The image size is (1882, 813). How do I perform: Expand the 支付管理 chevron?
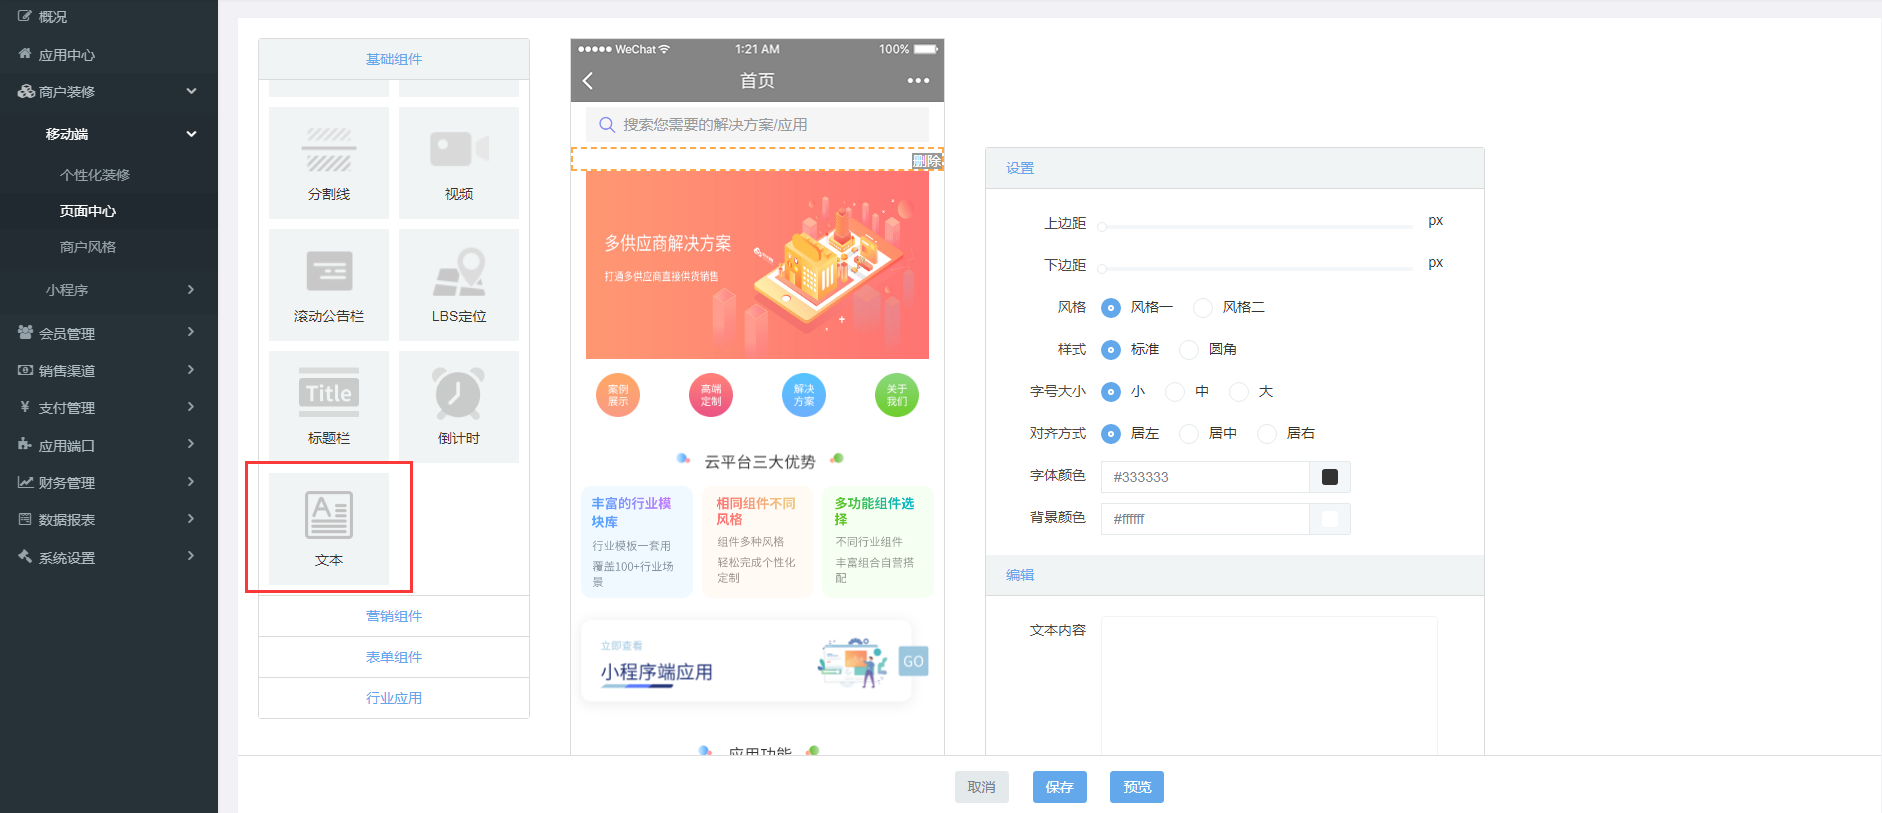(191, 407)
